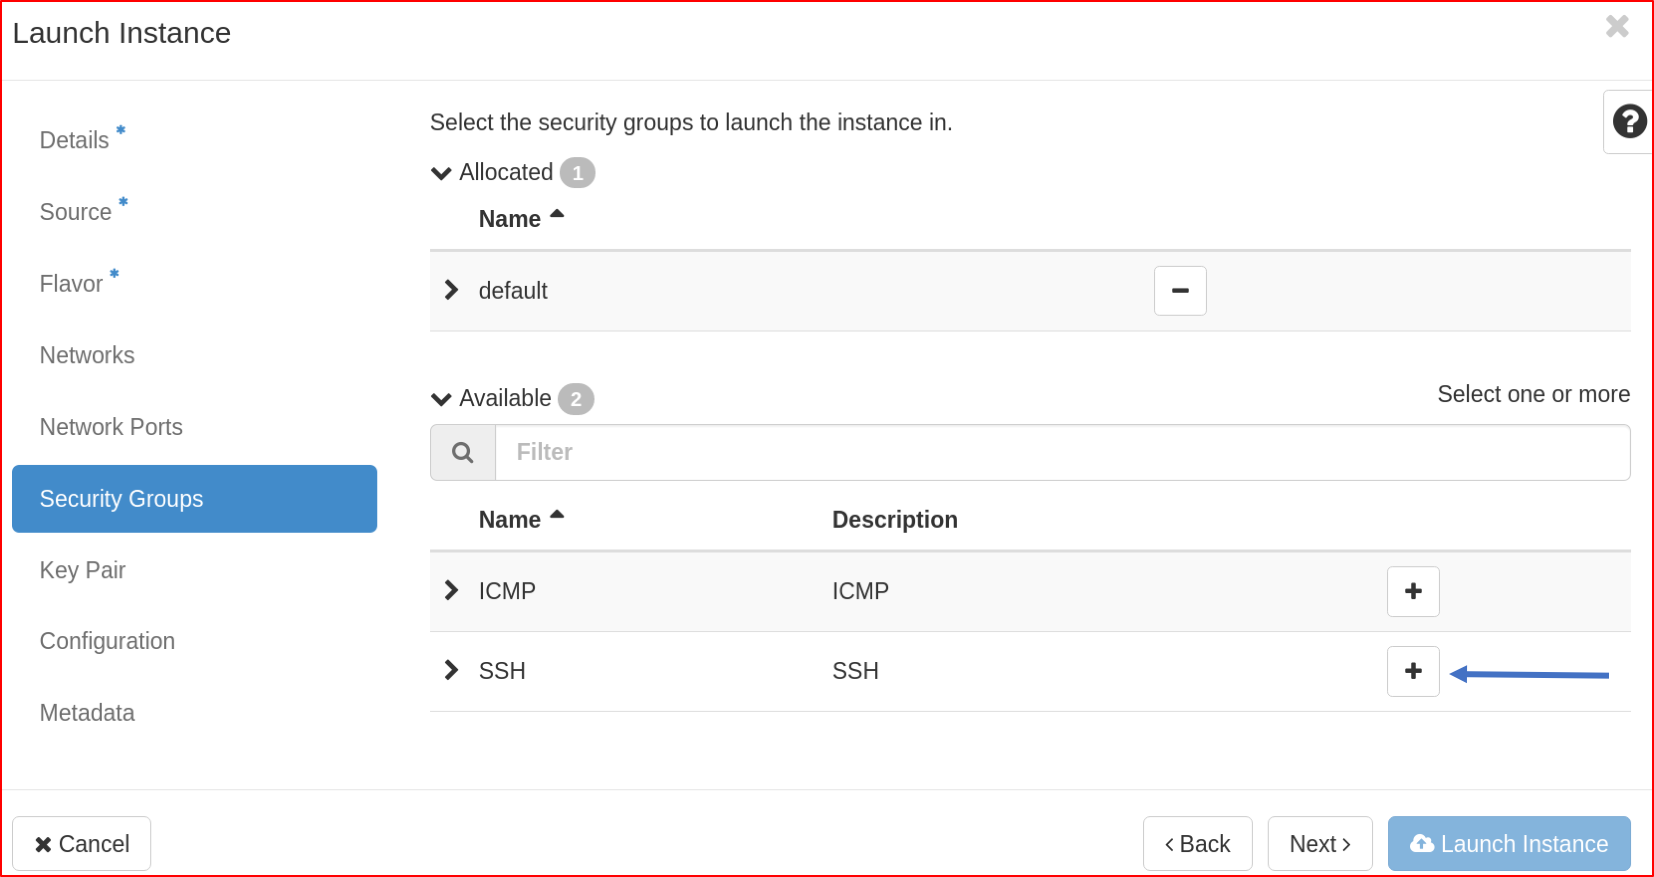Screen dimensions: 1654x877
Task: Expand the ICMP group row
Action: tap(452, 590)
